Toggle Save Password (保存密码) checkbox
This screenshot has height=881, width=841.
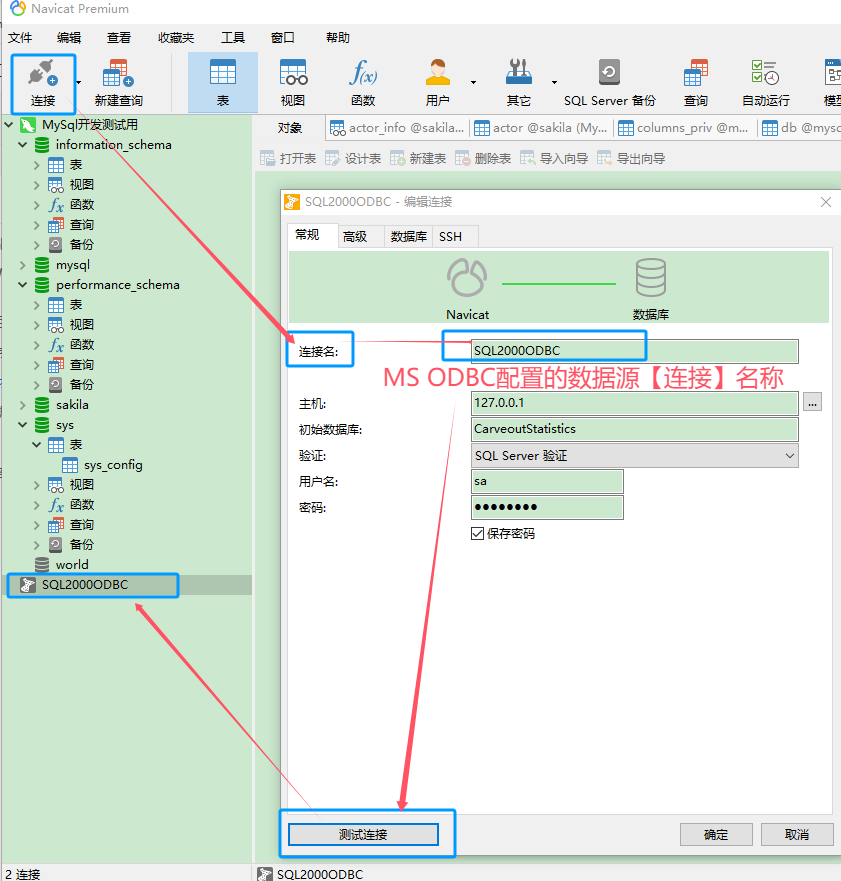[478, 533]
